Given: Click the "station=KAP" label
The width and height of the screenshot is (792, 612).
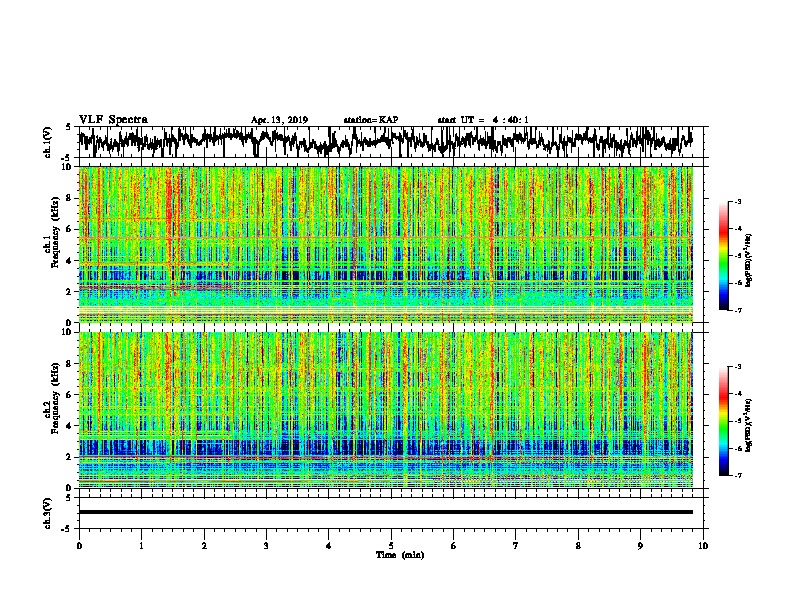Looking at the screenshot, I should [x=371, y=120].
